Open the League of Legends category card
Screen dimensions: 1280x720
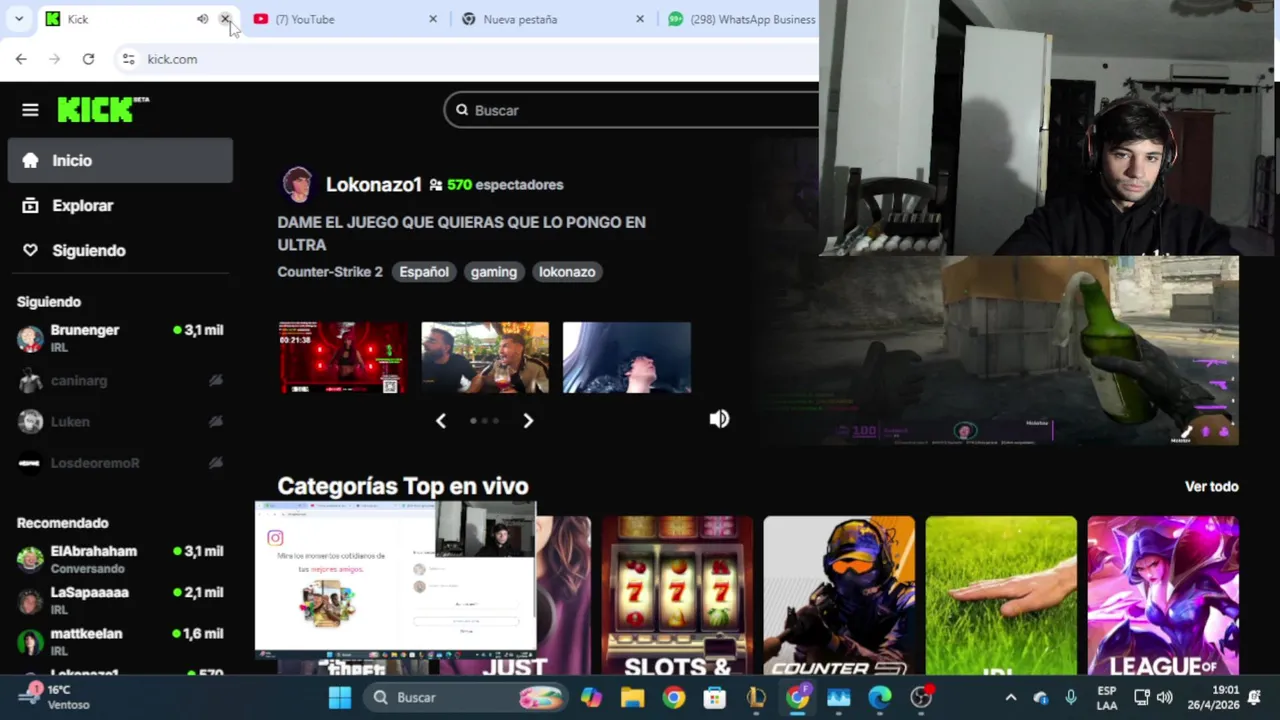point(1163,596)
